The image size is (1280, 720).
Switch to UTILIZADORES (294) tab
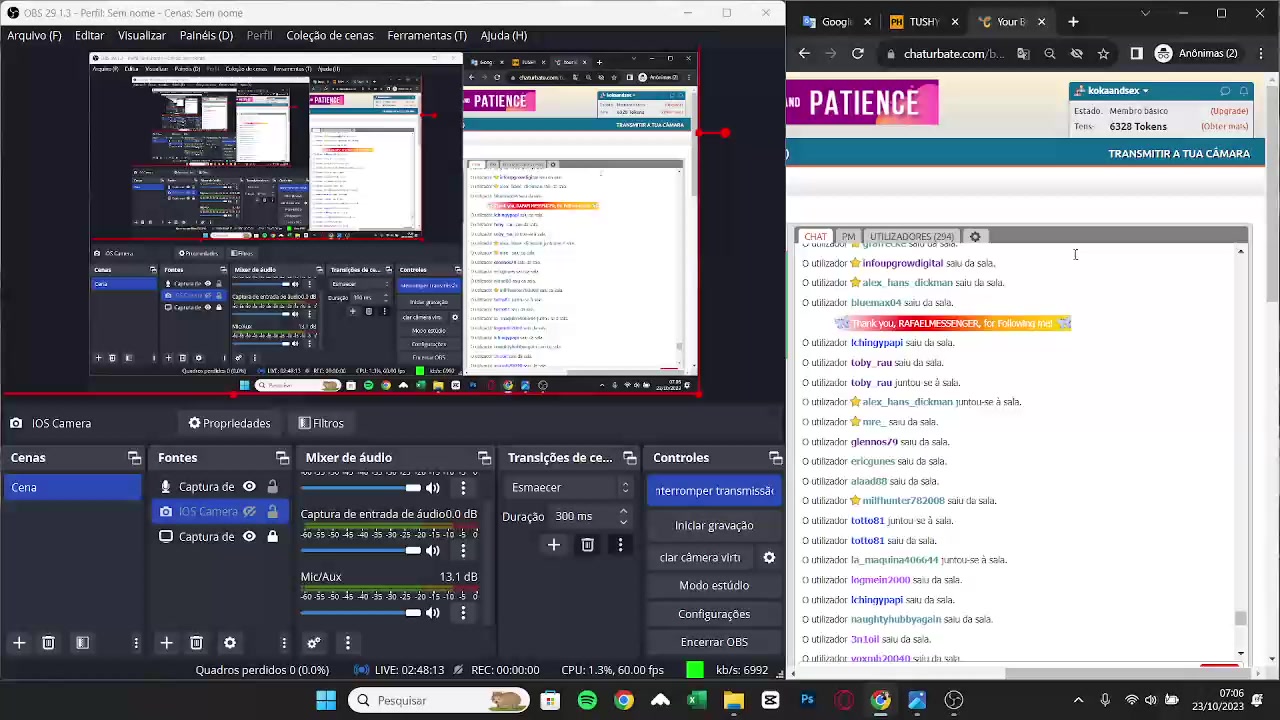tap(911, 237)
